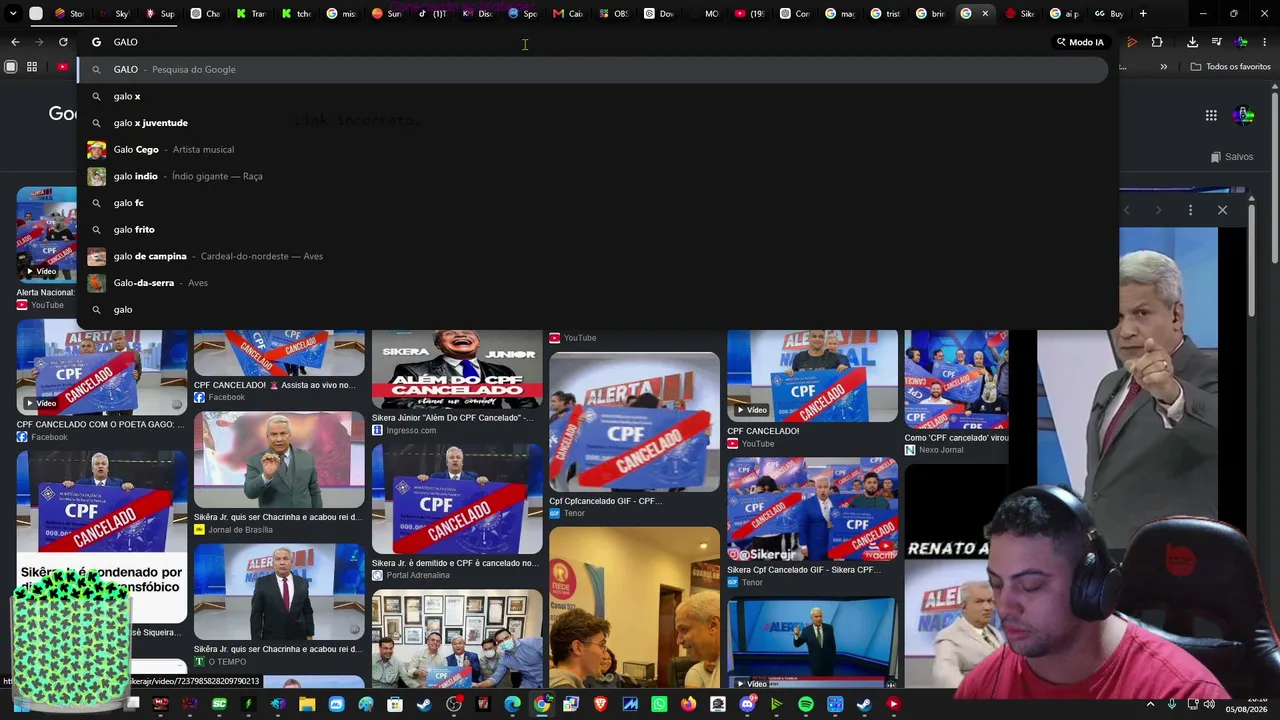The height and width of the screenshot is (720, 1280).
Task: Open File Explorer from the taskbar
Action: (307, 705)
